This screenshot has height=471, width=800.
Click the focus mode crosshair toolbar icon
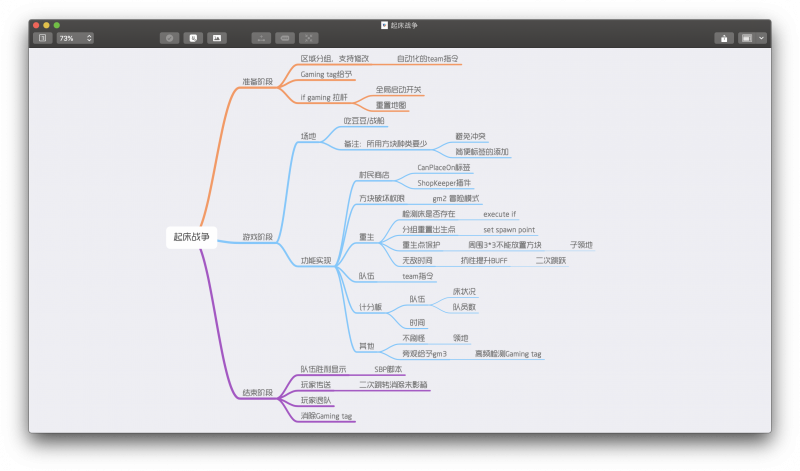pos(309,38)
